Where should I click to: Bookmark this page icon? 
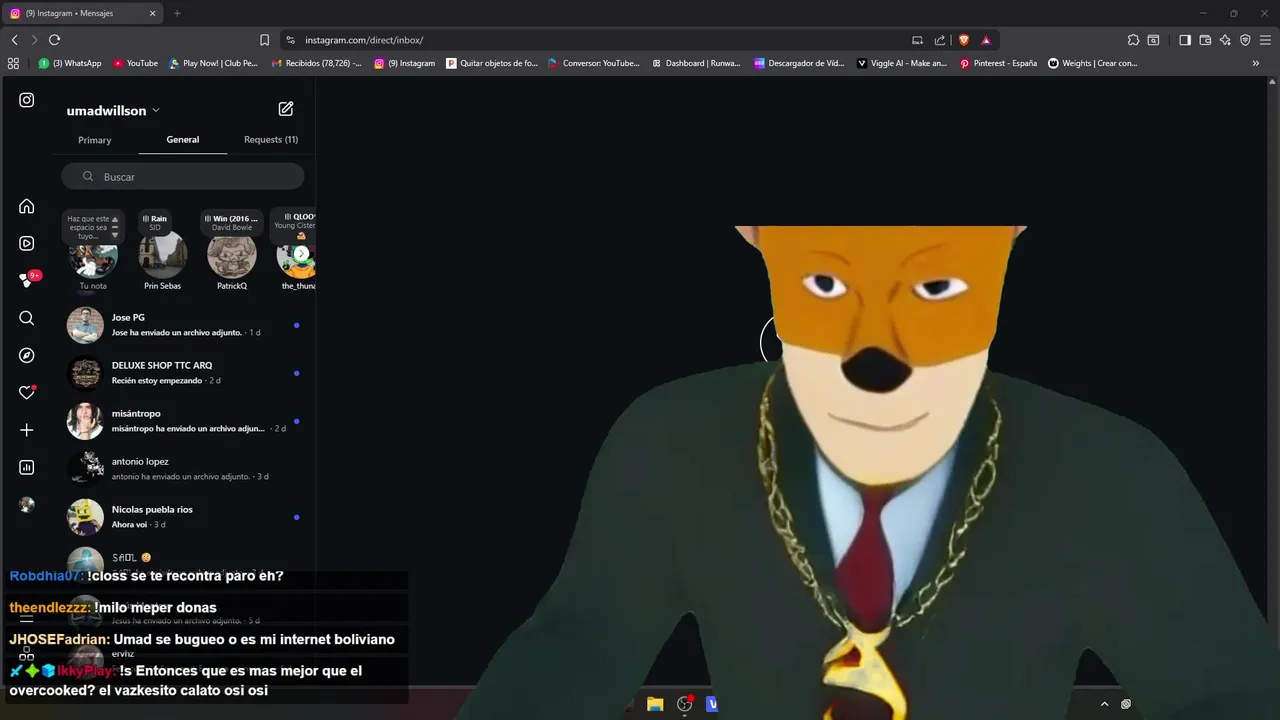pos(265,40)
